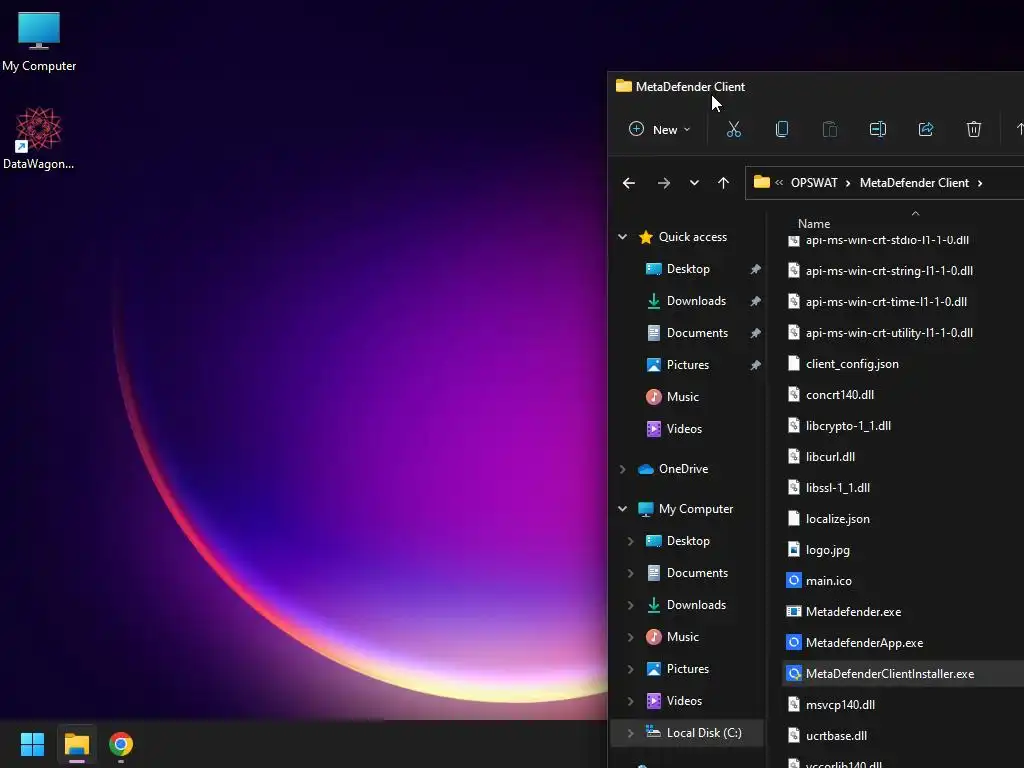This screenshot has height=768, width=1024.
Task: Open My Computer desktop icon
Action: coord(39,42)
